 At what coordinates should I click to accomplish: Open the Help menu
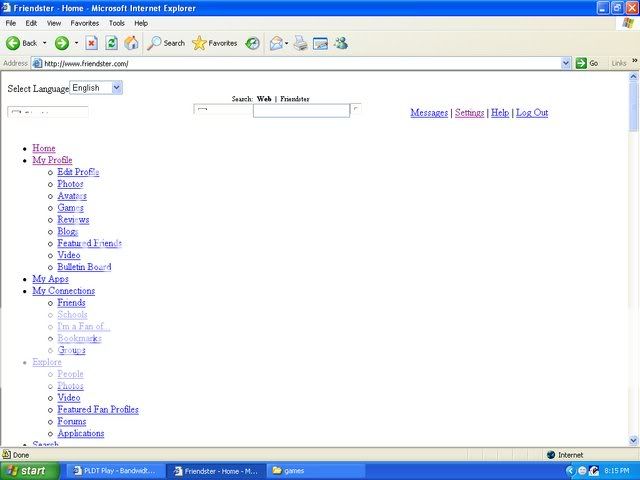141,23
